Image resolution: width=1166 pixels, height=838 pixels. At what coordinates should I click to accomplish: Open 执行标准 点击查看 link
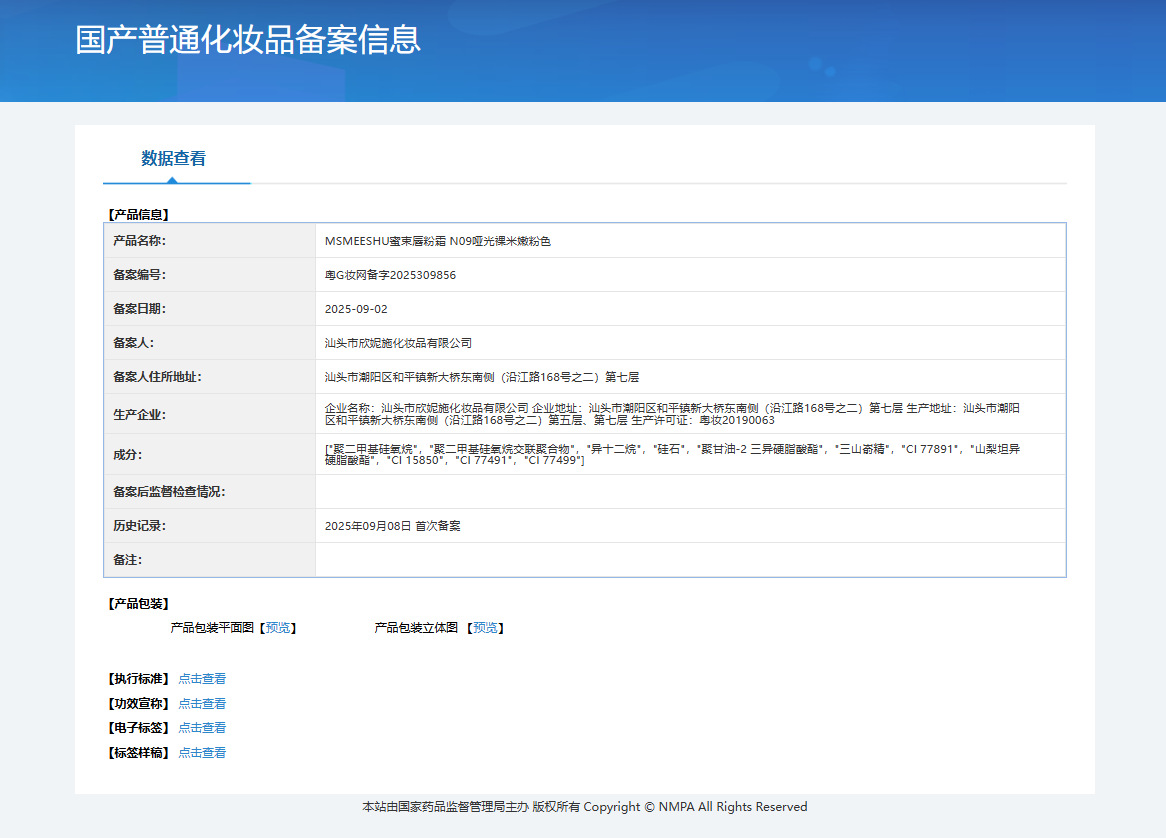202,679
